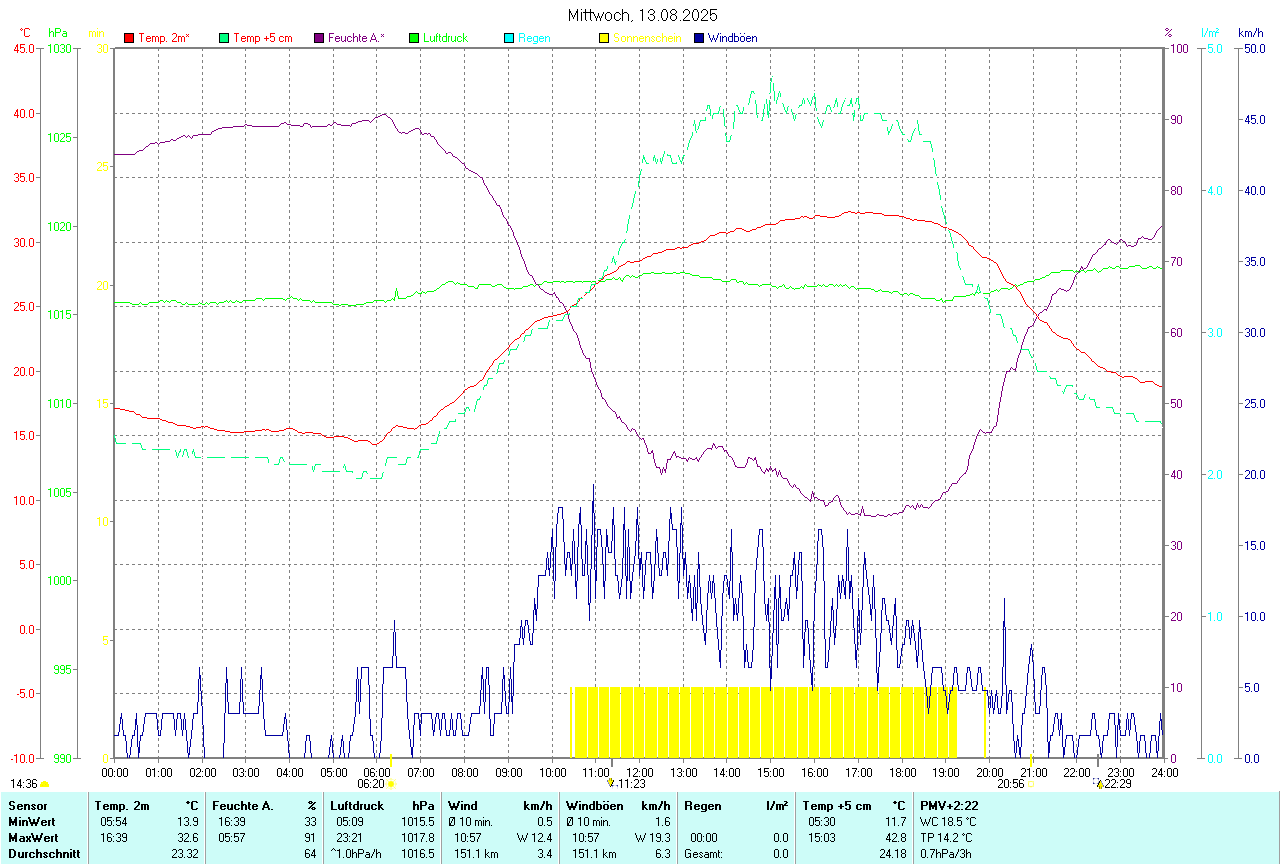Screen dimensions: 1280x864
Task: Click the PMV+2:22 header in the table
Action: 950,805
